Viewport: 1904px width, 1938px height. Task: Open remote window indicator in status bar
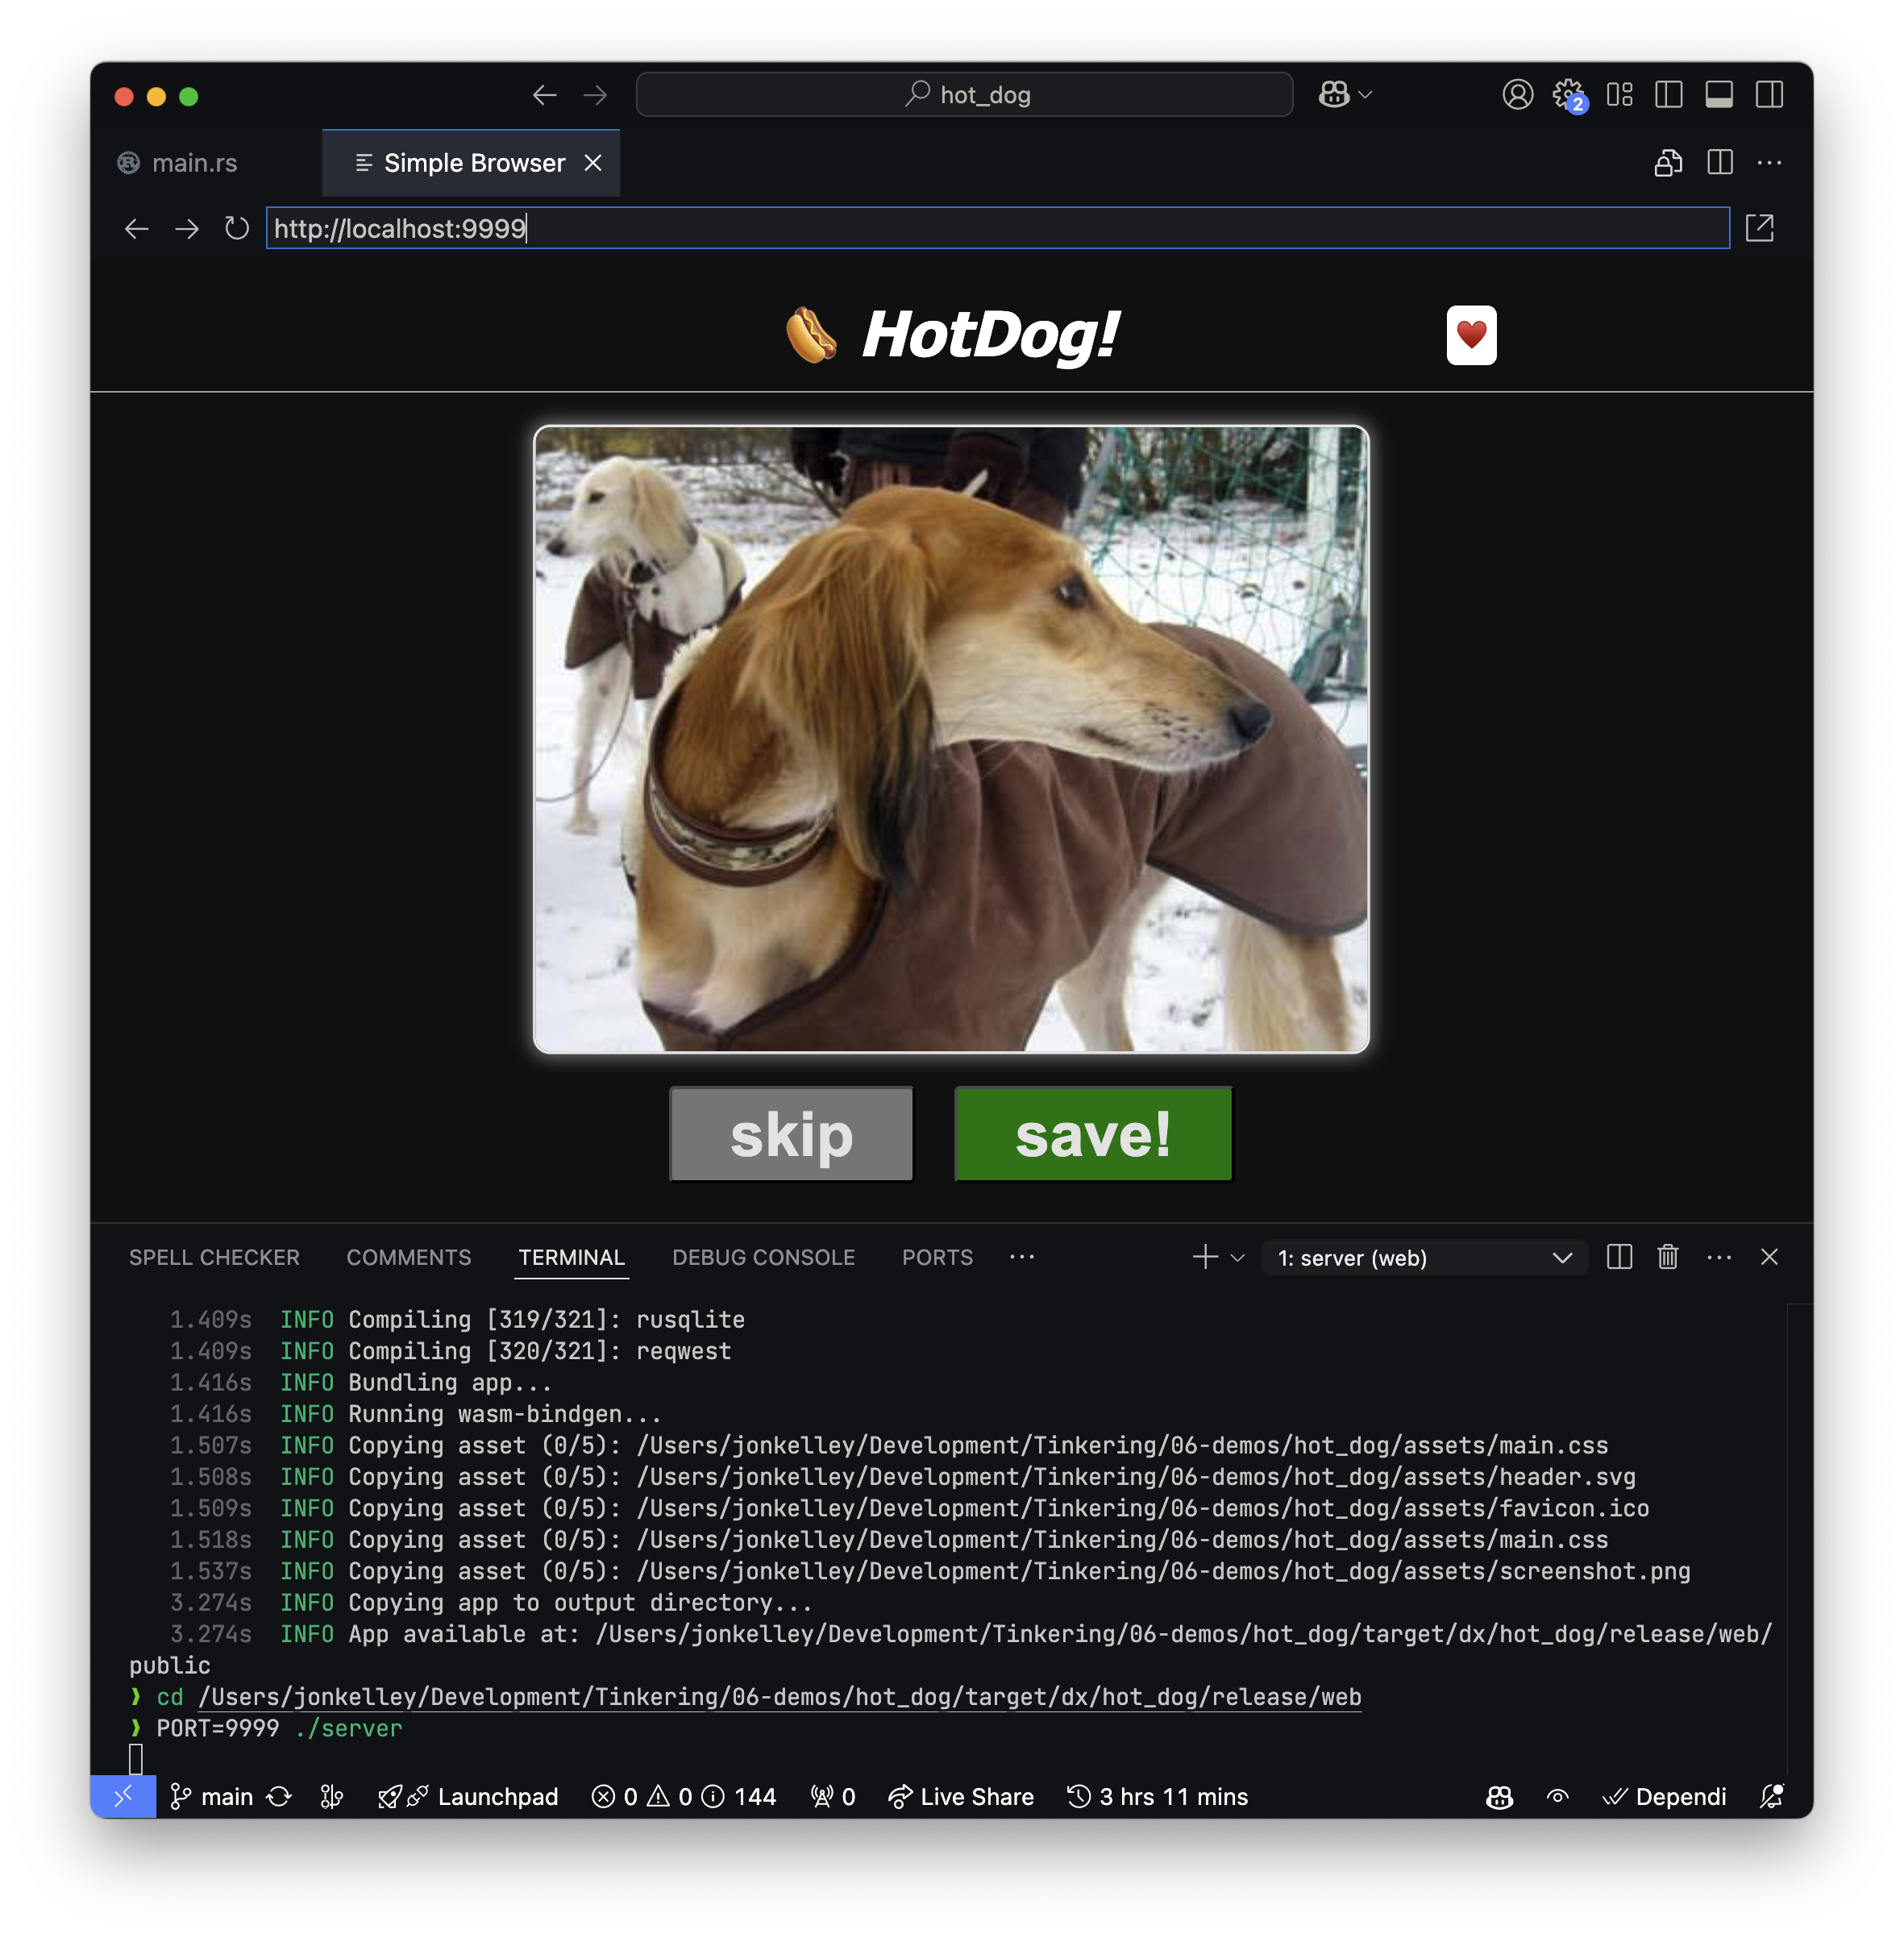(x=122, y=1797)
